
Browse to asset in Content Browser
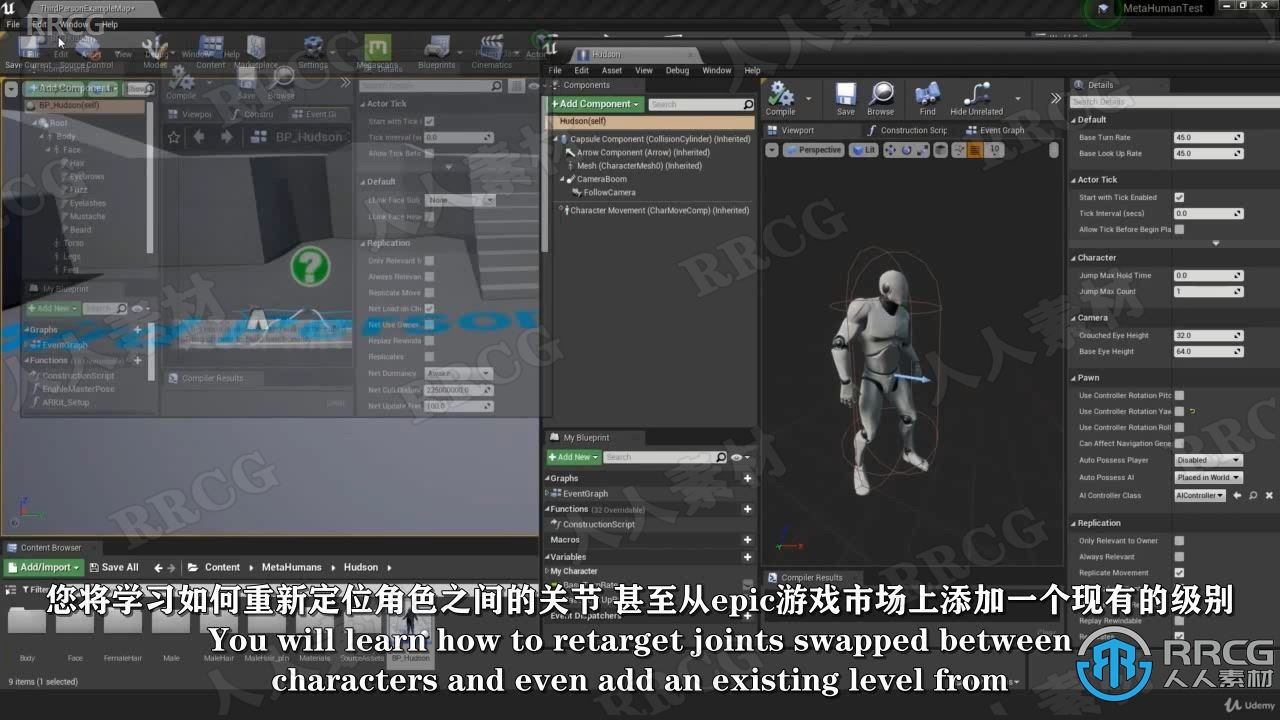(881, 98)
